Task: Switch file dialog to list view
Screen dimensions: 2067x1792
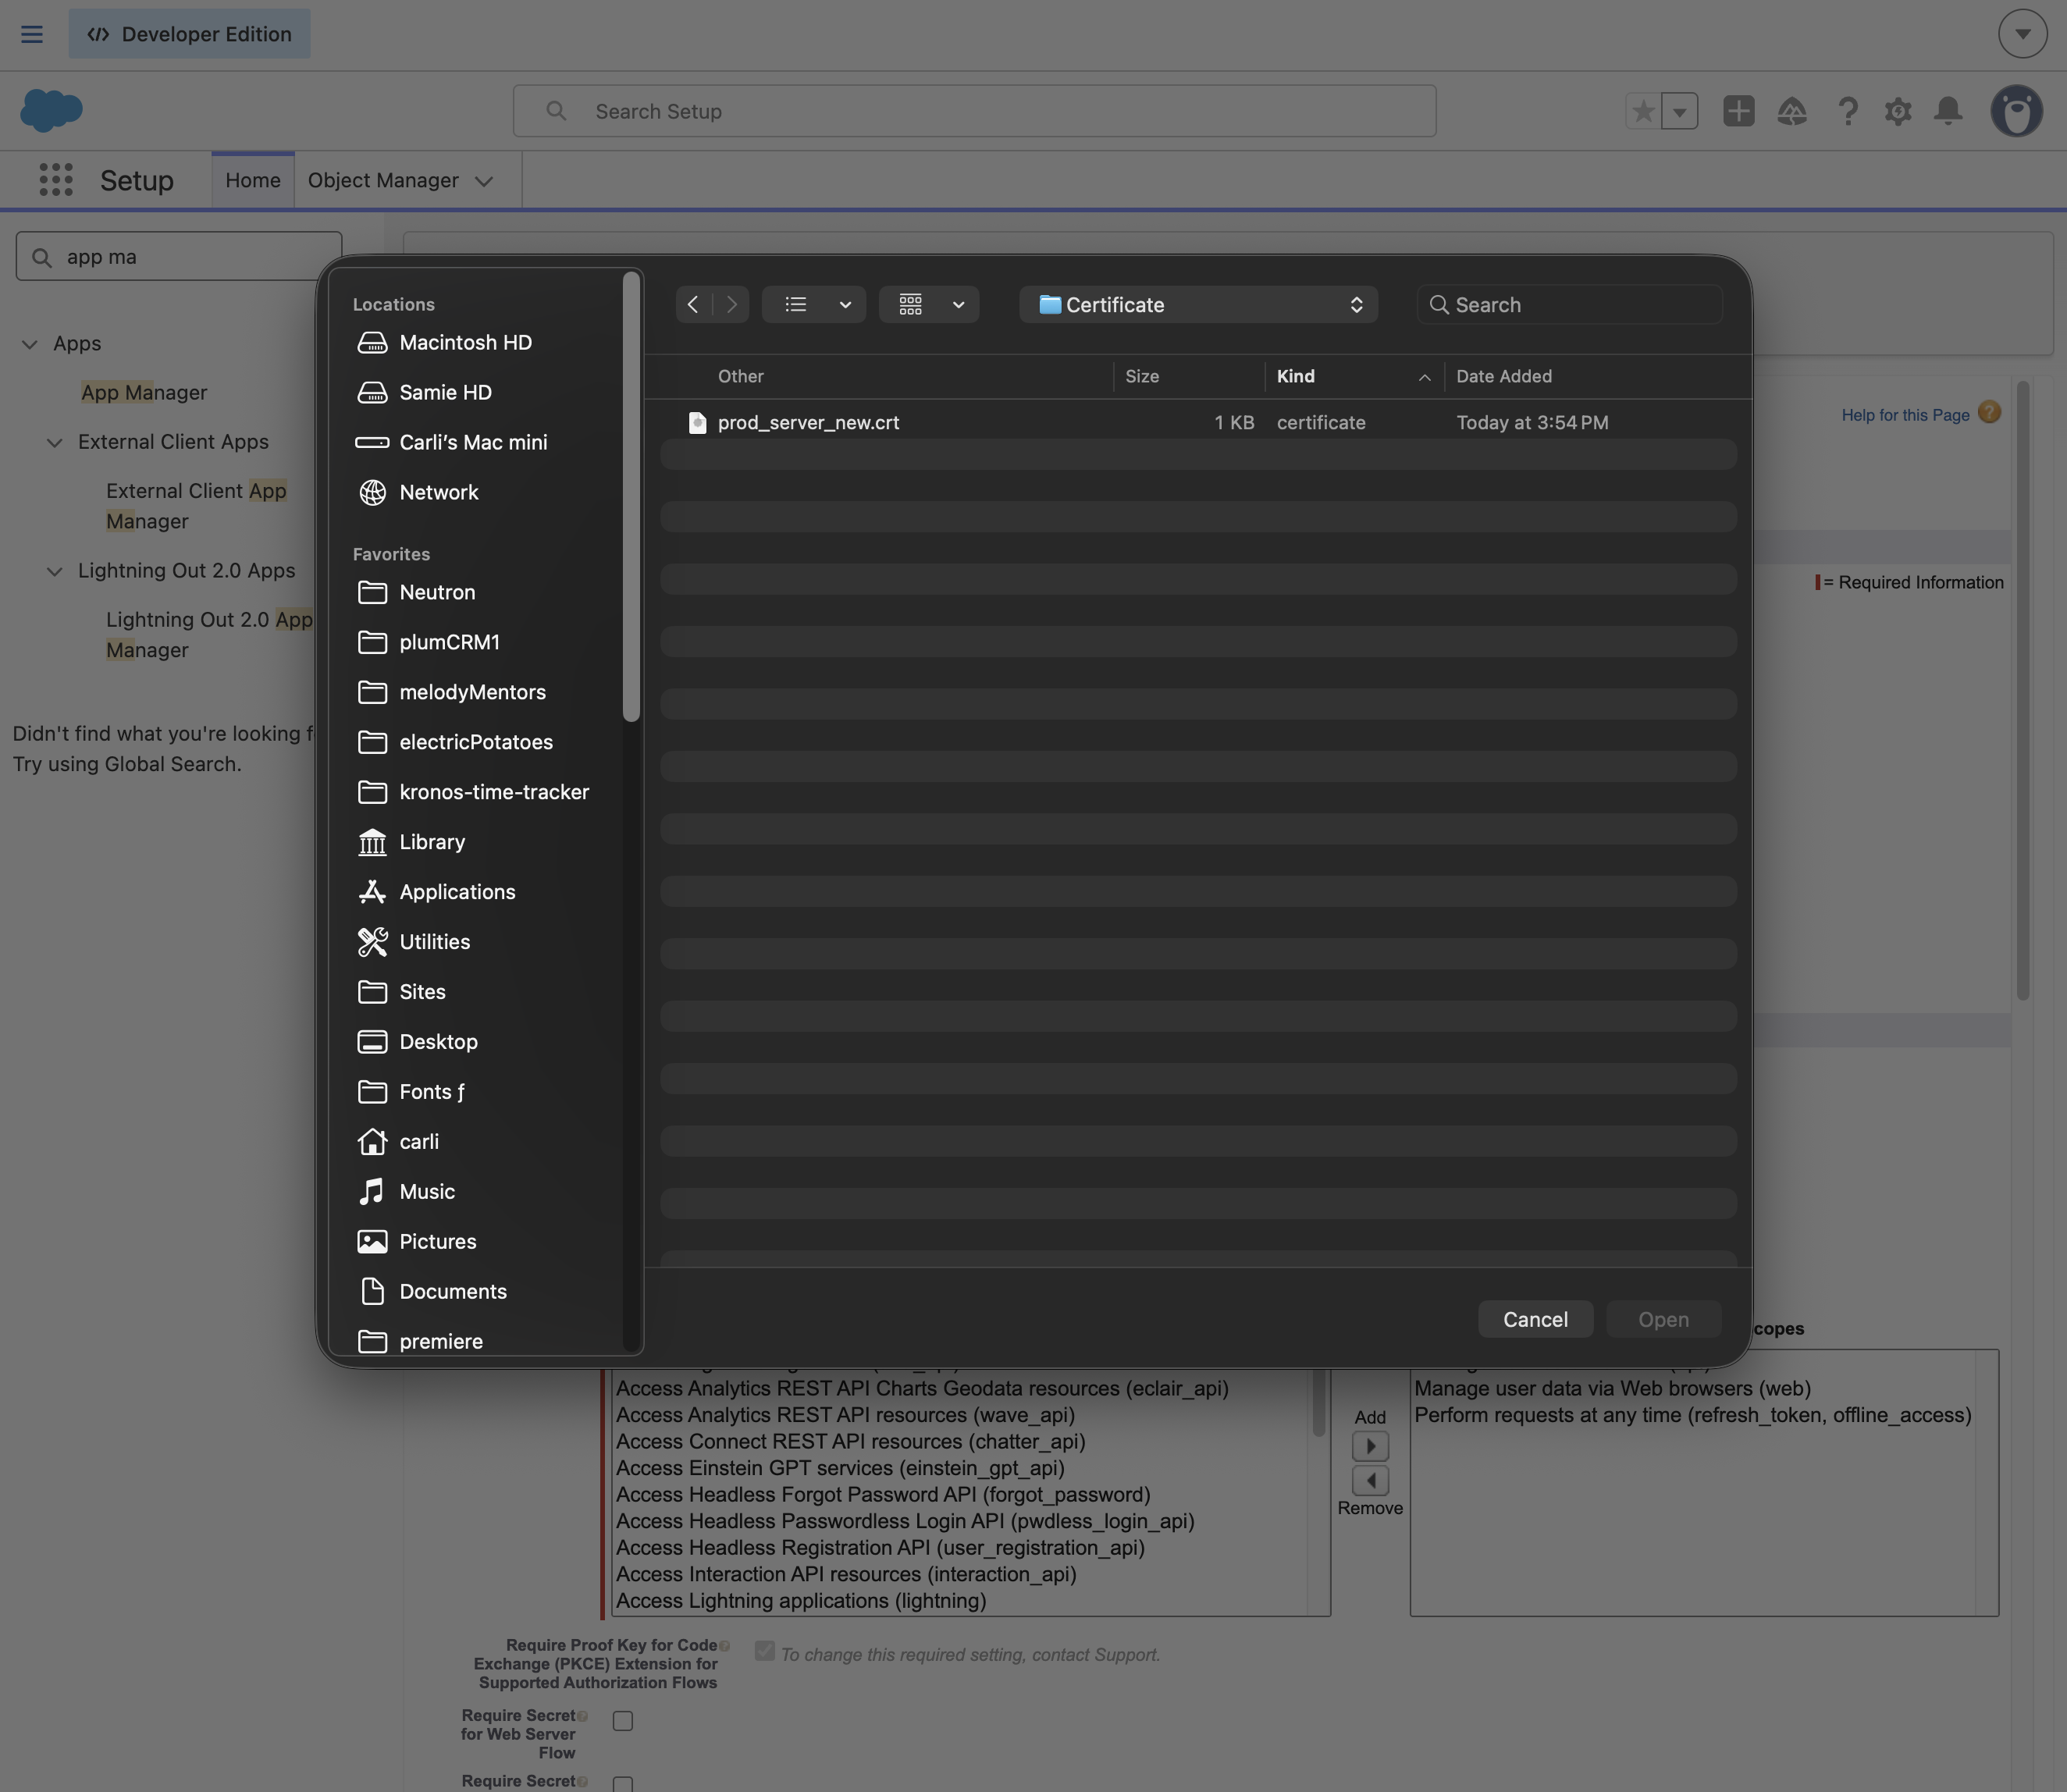Action: click(796, 304)
